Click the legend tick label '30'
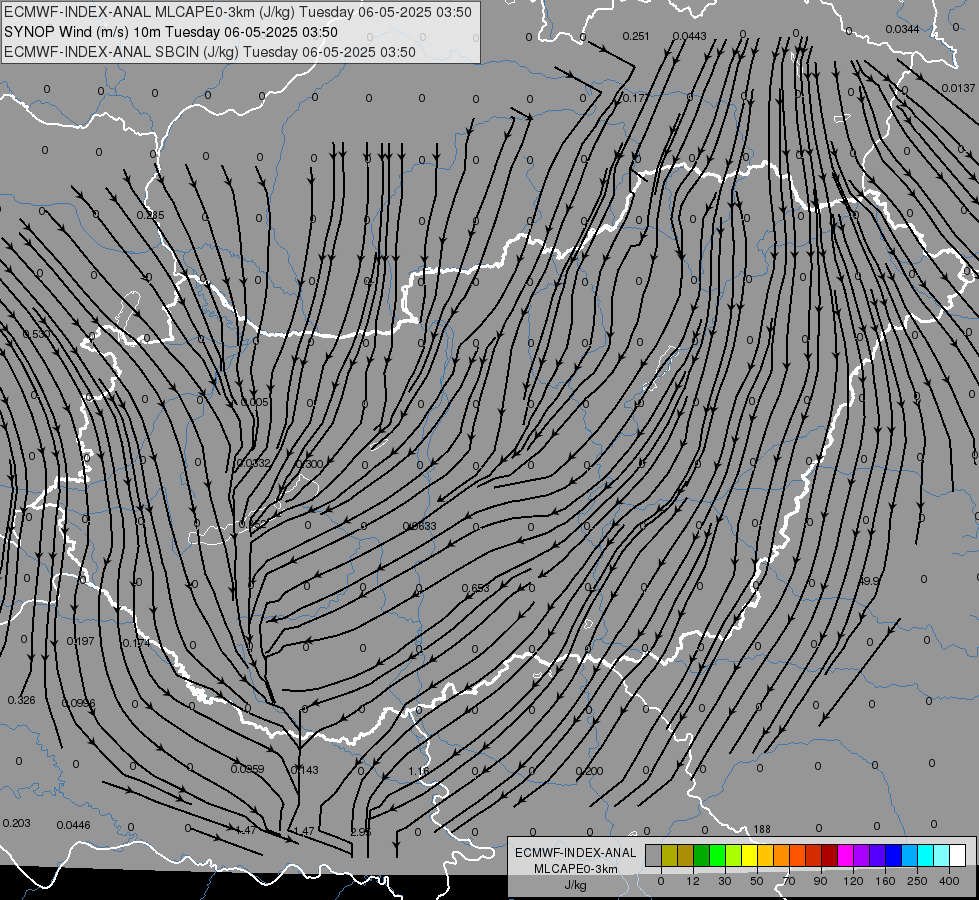 pos(725,881)
